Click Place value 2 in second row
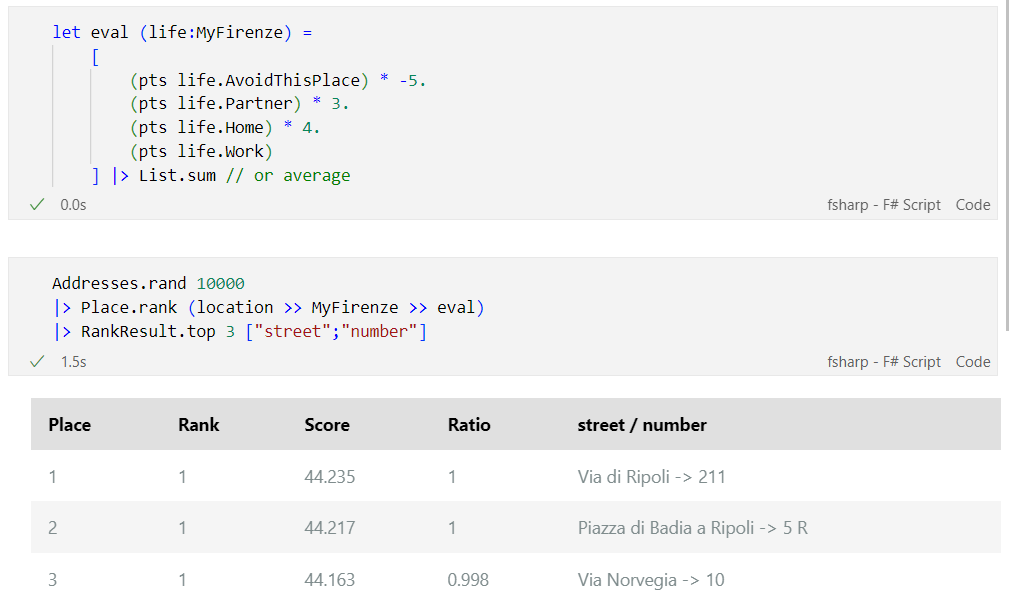Image resolution: width=1009 pixels, height=608 pixels. [x=53, y=528]
